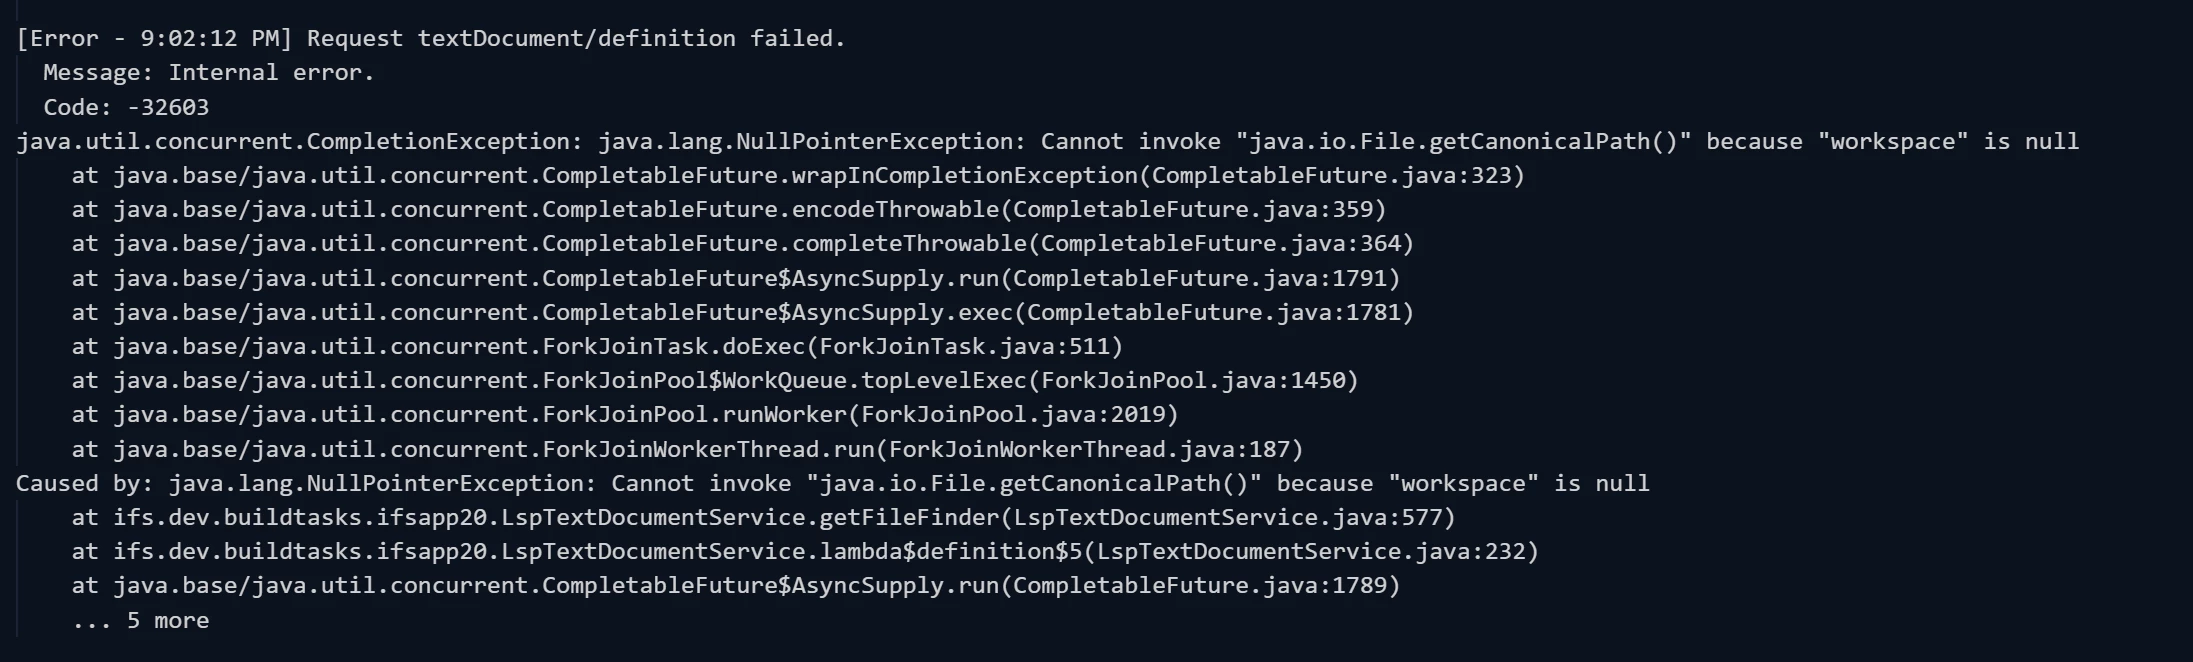Screen dimensions: 2193x662
Task: Click the CompletionException header line
Action: click(1047, 142)
